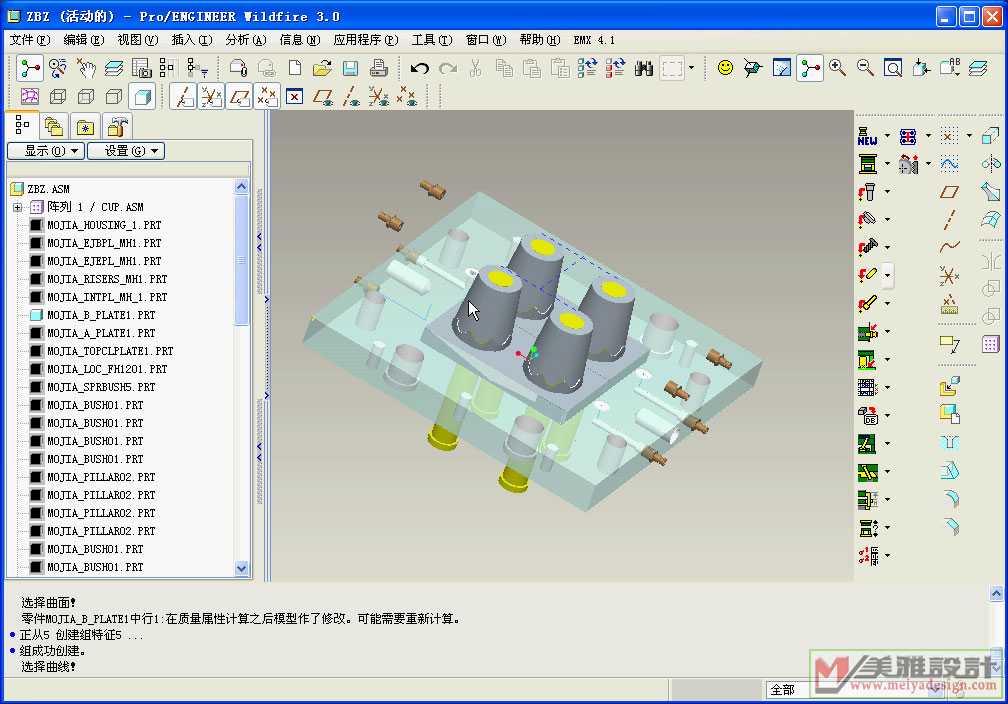Click the binoculars Find icon
The height and width of the screenshot is (704, 1008).
coord(644,68)
